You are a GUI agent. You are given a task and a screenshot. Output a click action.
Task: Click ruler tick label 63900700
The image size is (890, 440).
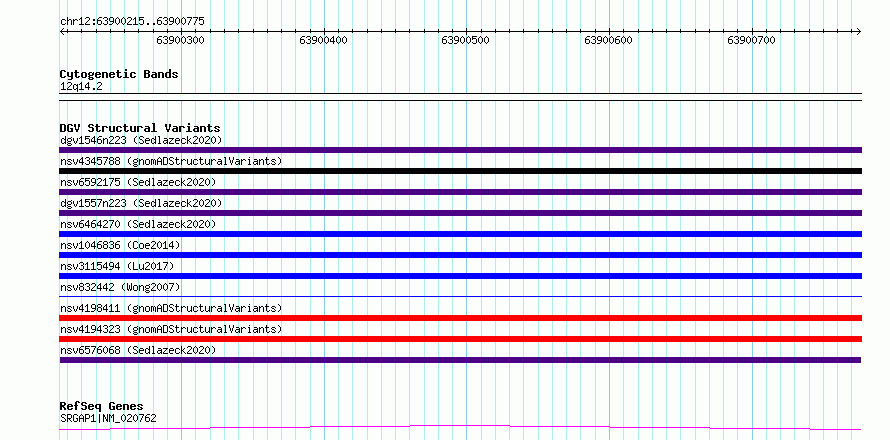751,40
